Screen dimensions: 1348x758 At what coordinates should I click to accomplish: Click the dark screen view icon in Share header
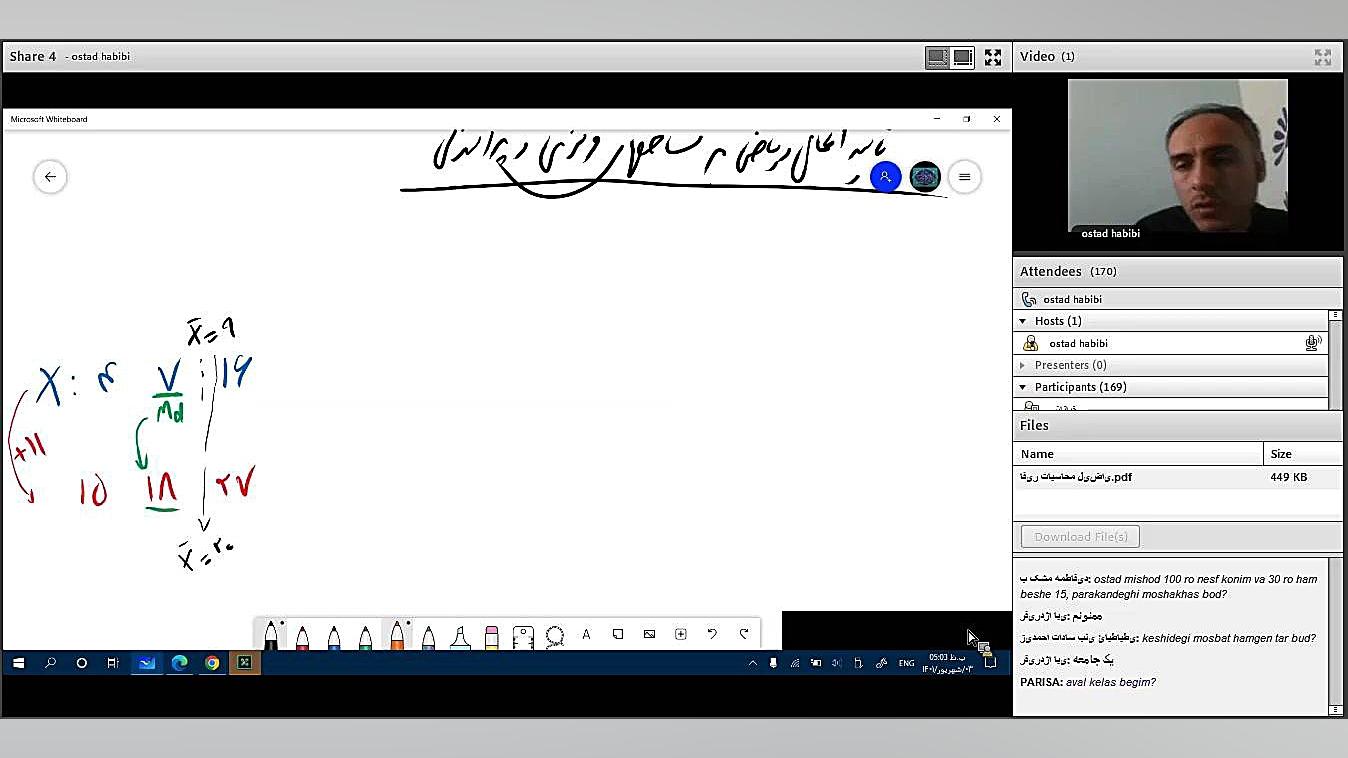point(938,58)
